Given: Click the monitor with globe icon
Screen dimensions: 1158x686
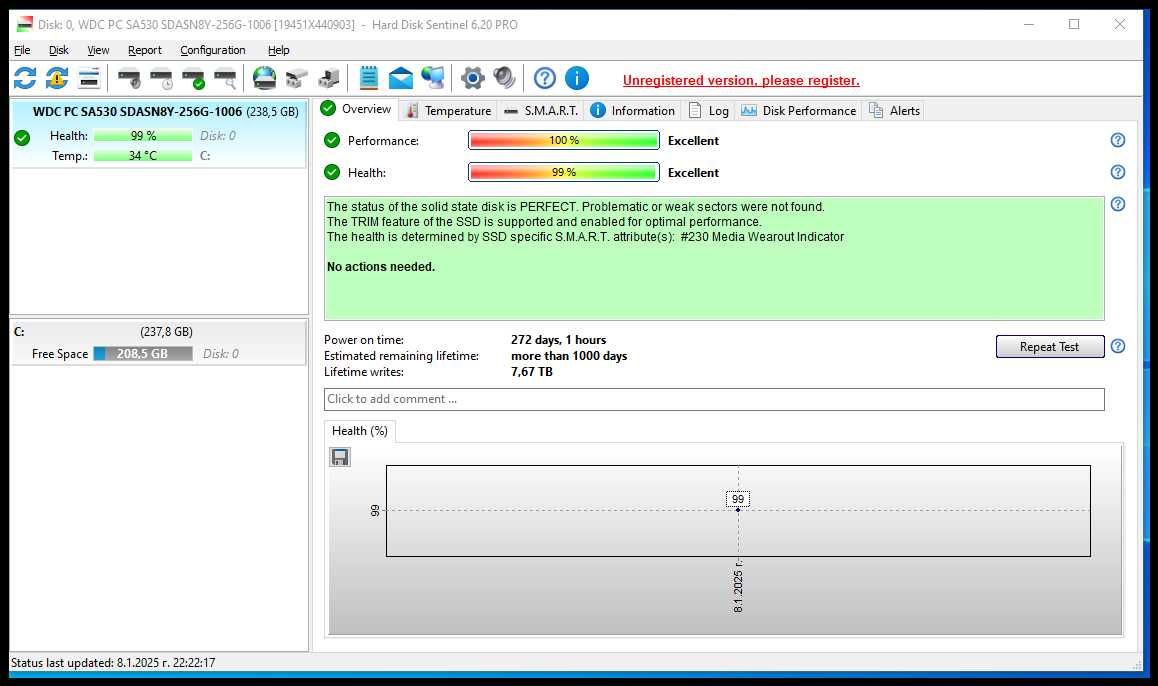Looking at the screenshot, I should pos(433,78).
